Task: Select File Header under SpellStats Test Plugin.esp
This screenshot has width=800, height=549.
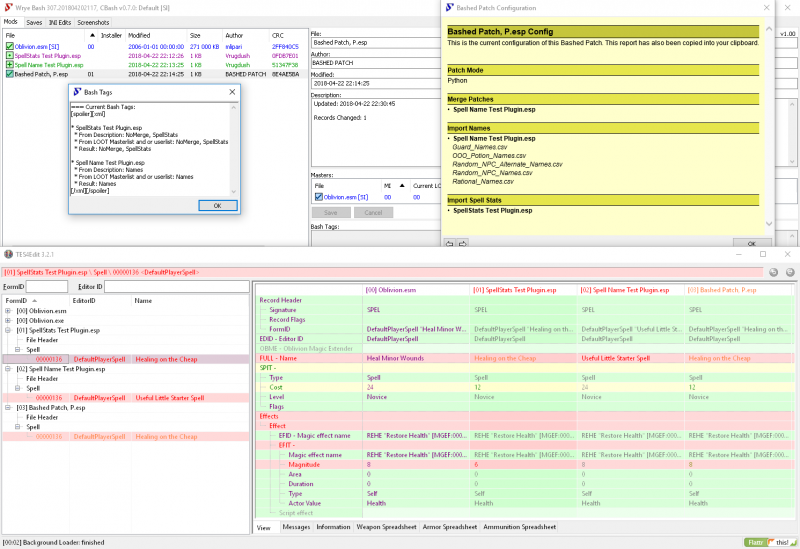Action: click(x=42, y=340)
